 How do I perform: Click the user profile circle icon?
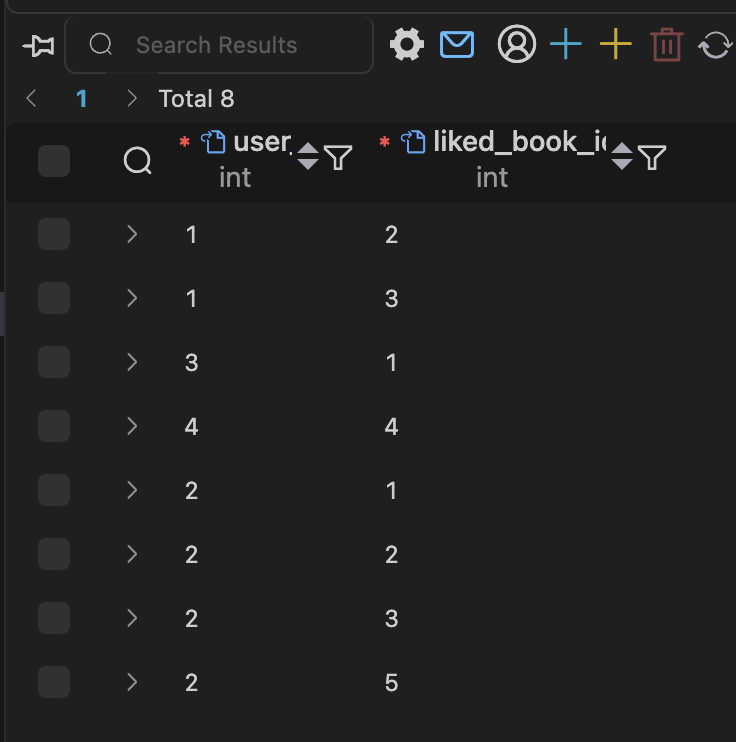pos(516,45)
